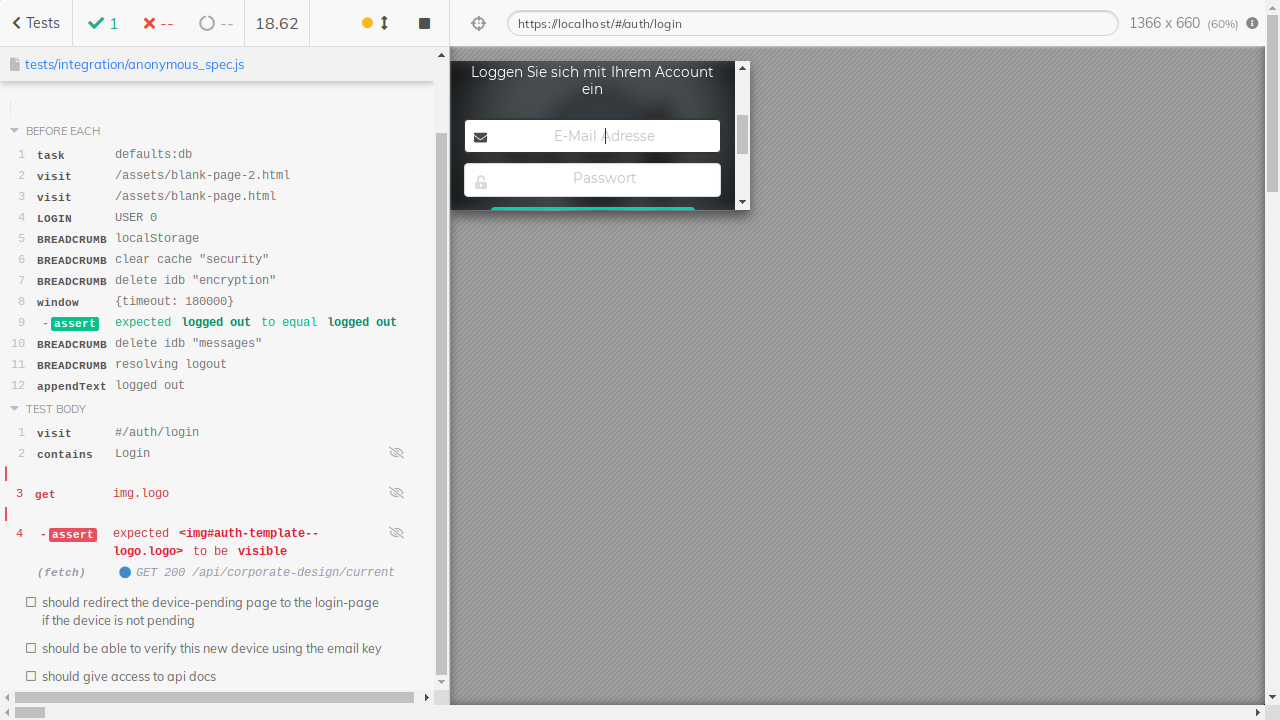1280x720 pixels.
Task: Toggle the yellow auto-scrolling indicator dot
Action: (366, 22)
